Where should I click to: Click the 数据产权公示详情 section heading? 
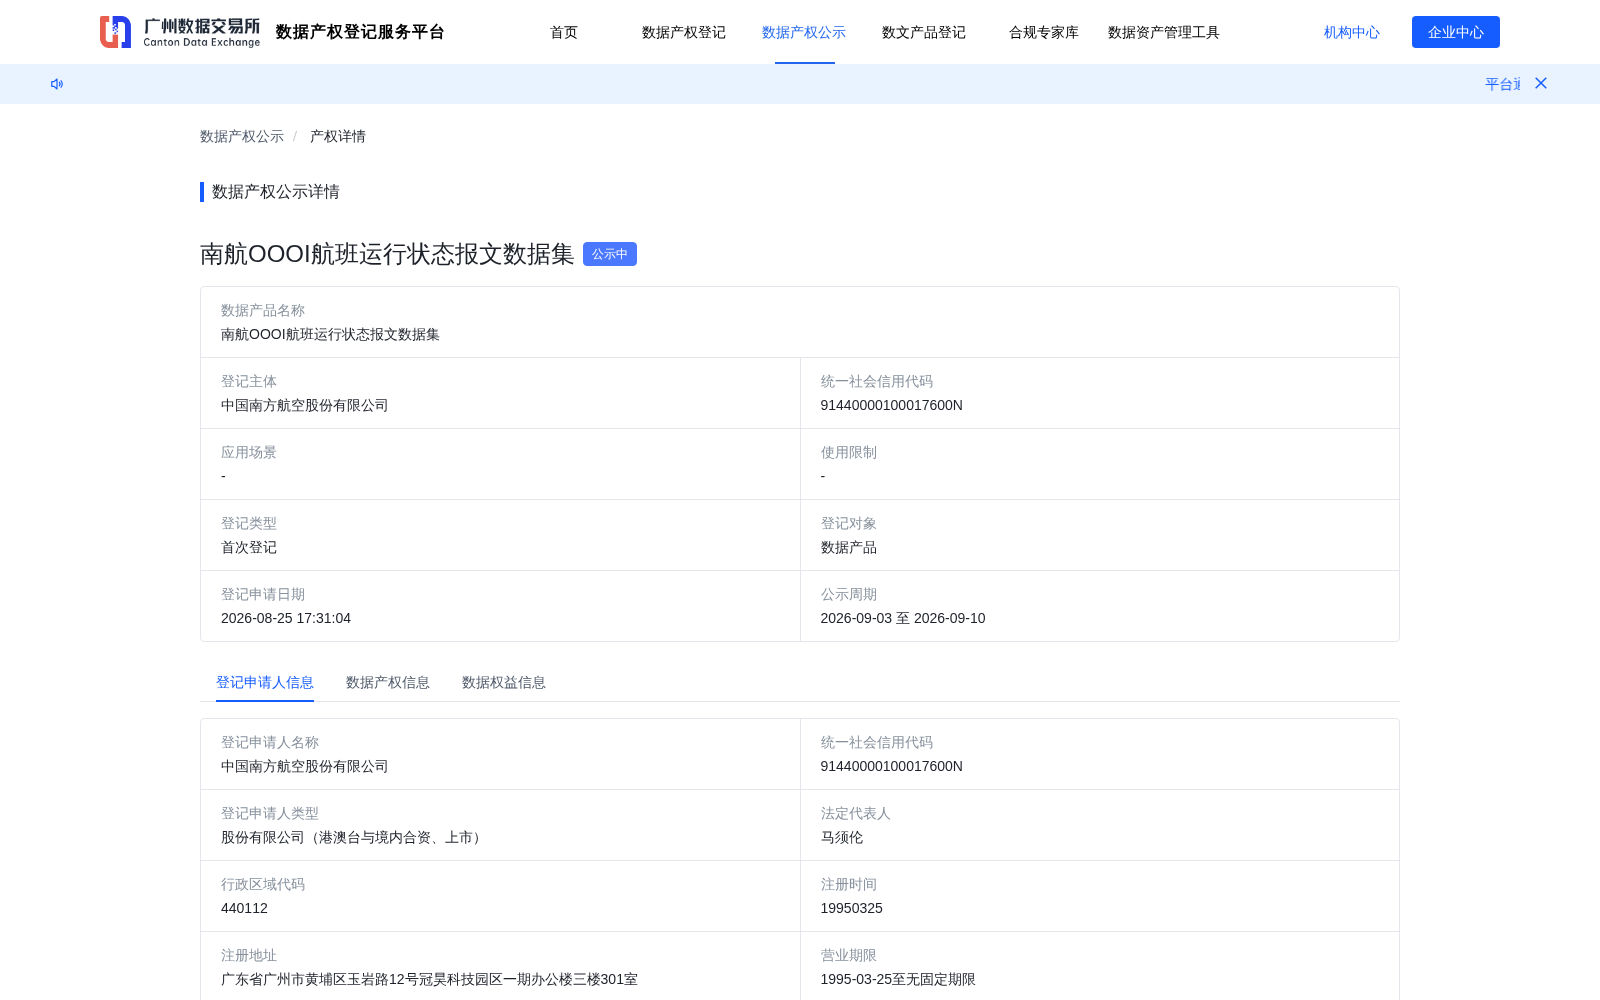point(276,192)
